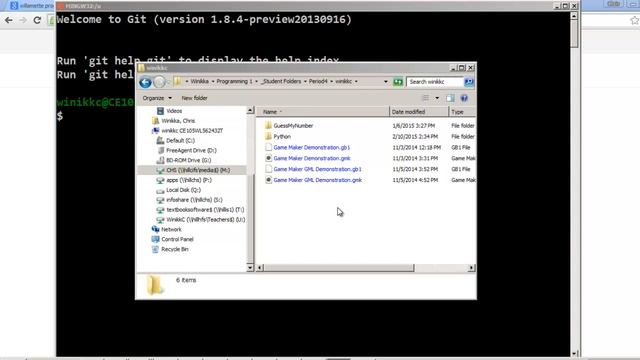
Task: Expand the arrow after Programming 1 breadcrumb
Action: (x=256, y=82)
